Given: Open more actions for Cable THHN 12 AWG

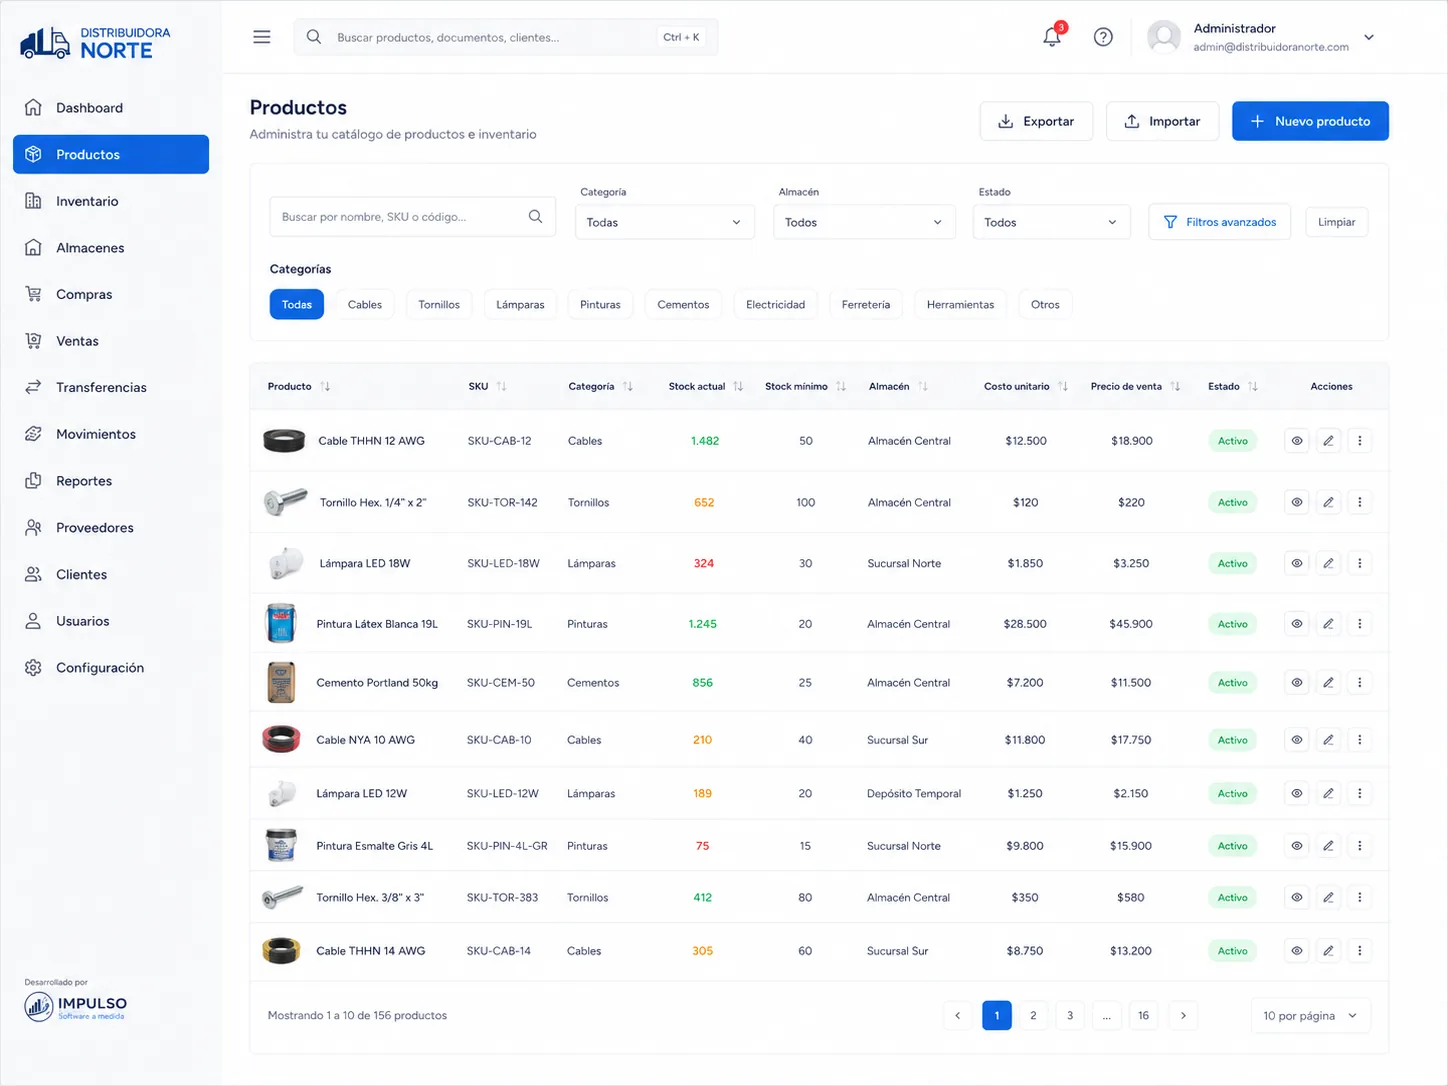Looking at the screenshot, I should tap(1360, 441).
